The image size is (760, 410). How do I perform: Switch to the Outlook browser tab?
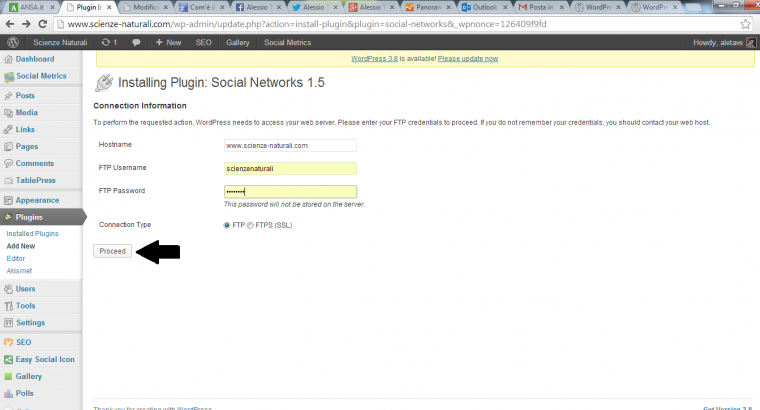(485, 7)
